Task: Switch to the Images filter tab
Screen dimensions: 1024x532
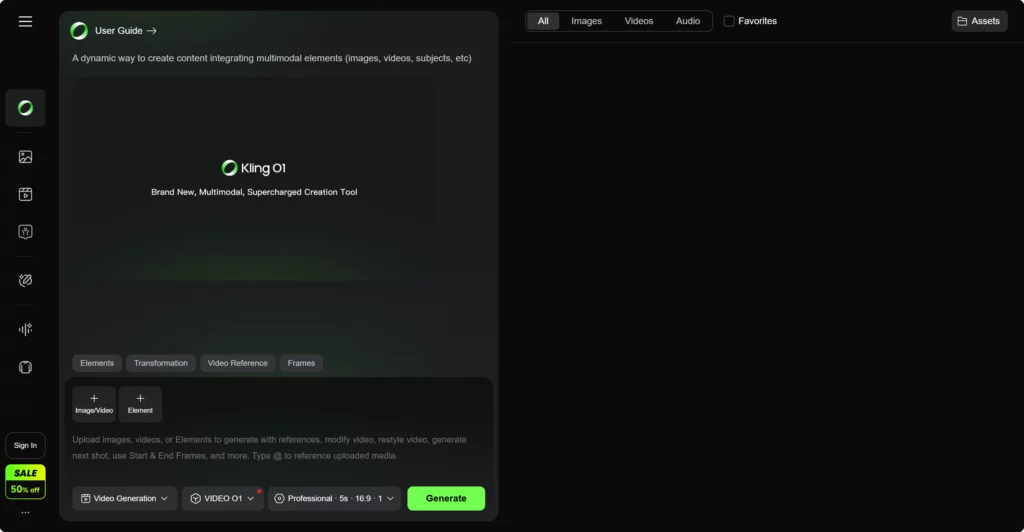Action: point(586,21)
